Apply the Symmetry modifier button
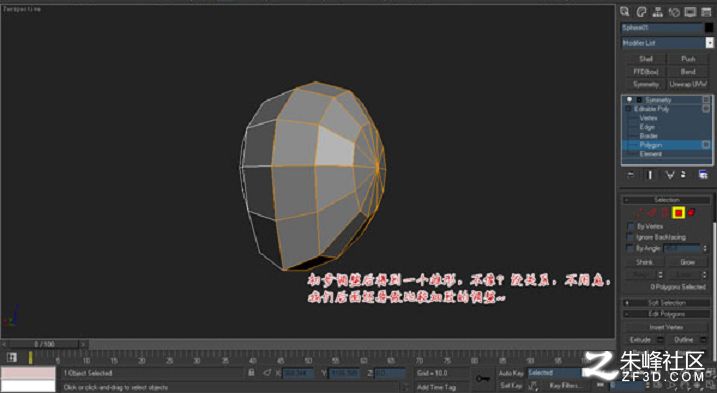This screenshot has height=393, width=717. click(x=646, y=84)
